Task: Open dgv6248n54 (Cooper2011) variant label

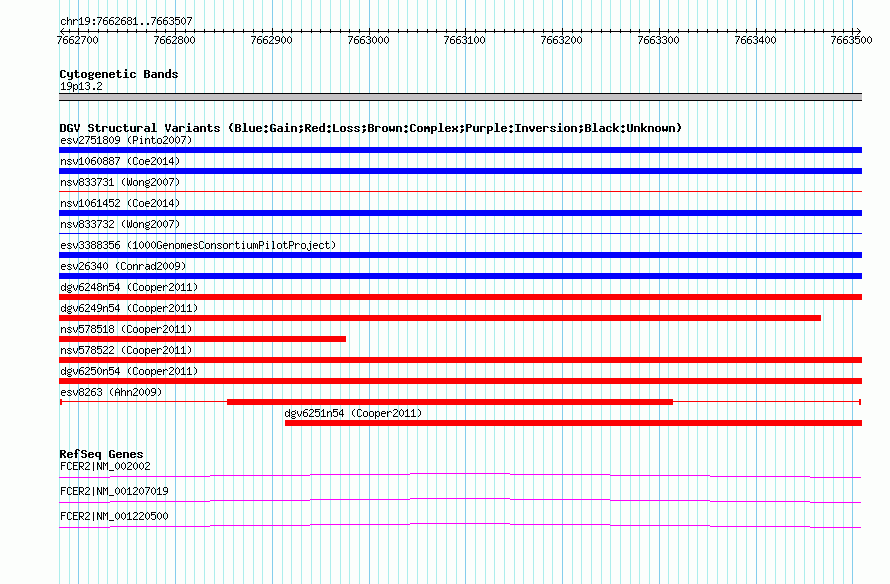Action: tap(129, 287)
